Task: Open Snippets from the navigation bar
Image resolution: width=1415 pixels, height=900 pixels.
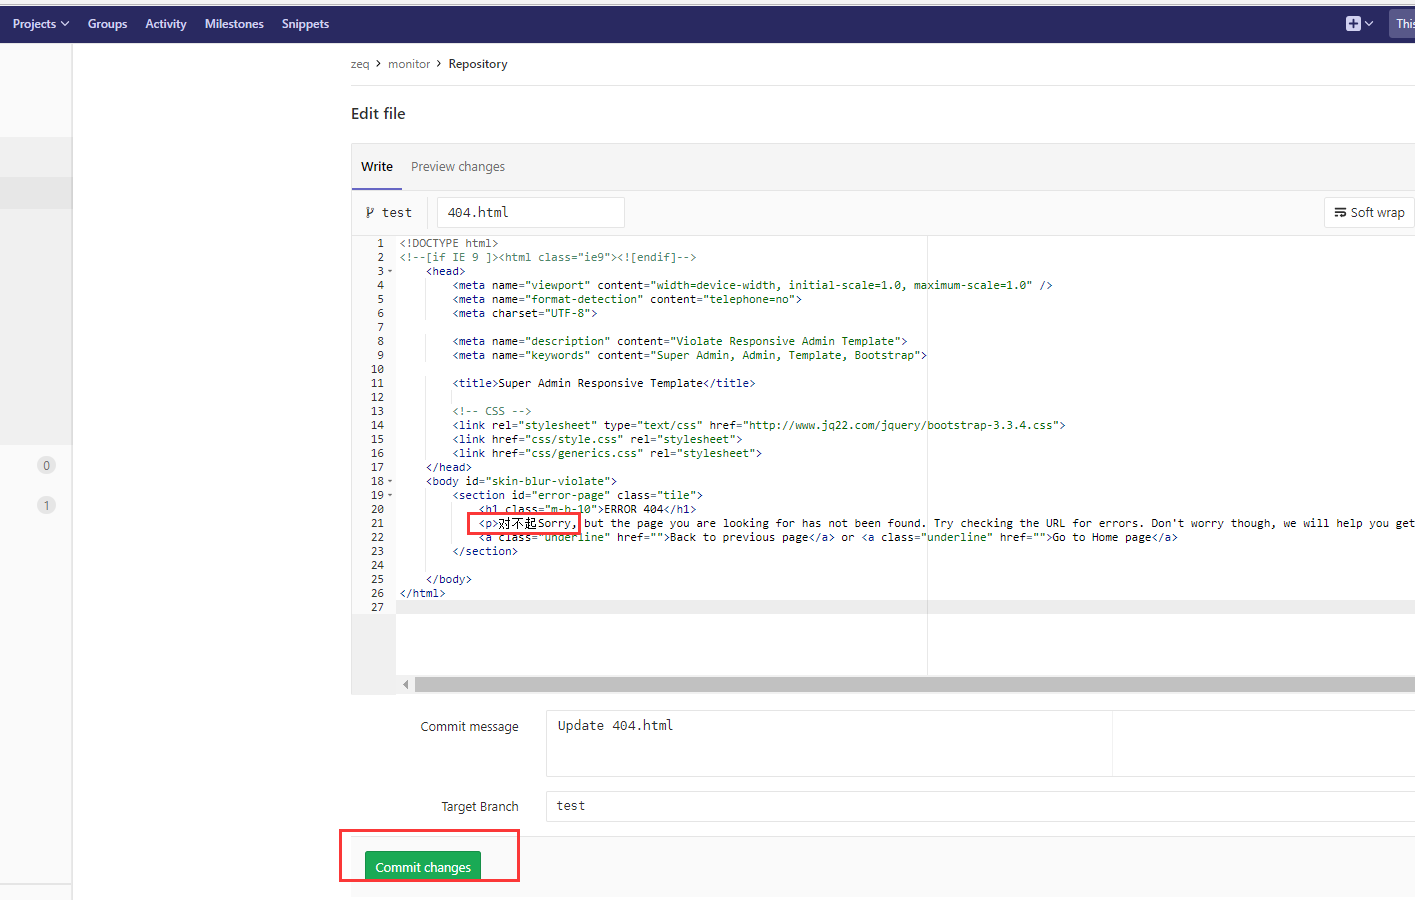Action: (x=305, y=23)
